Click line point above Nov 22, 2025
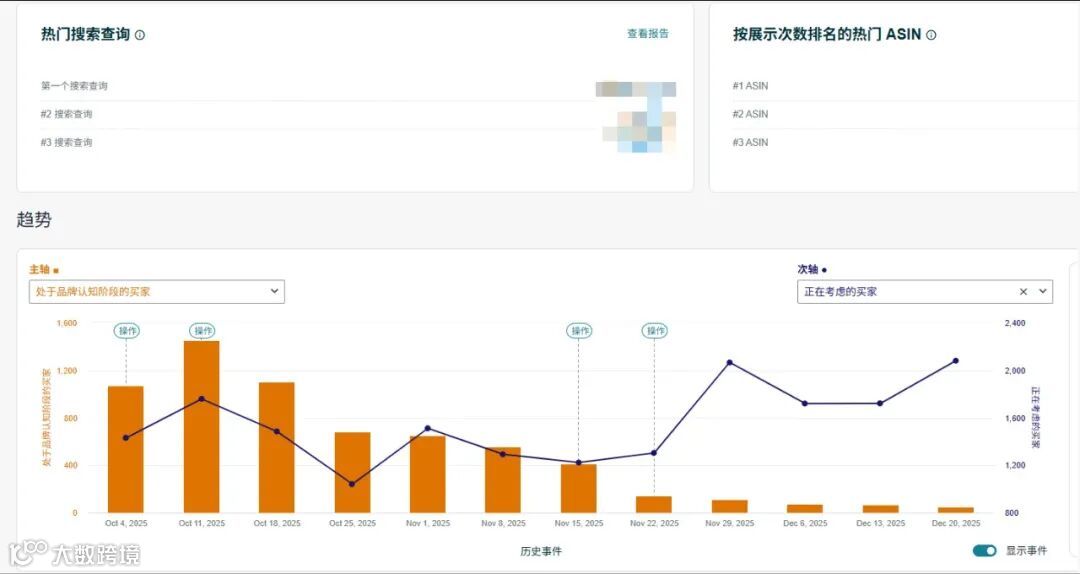Image resolution: width=1080 pixels, height=574 pixels. [654, 453]
